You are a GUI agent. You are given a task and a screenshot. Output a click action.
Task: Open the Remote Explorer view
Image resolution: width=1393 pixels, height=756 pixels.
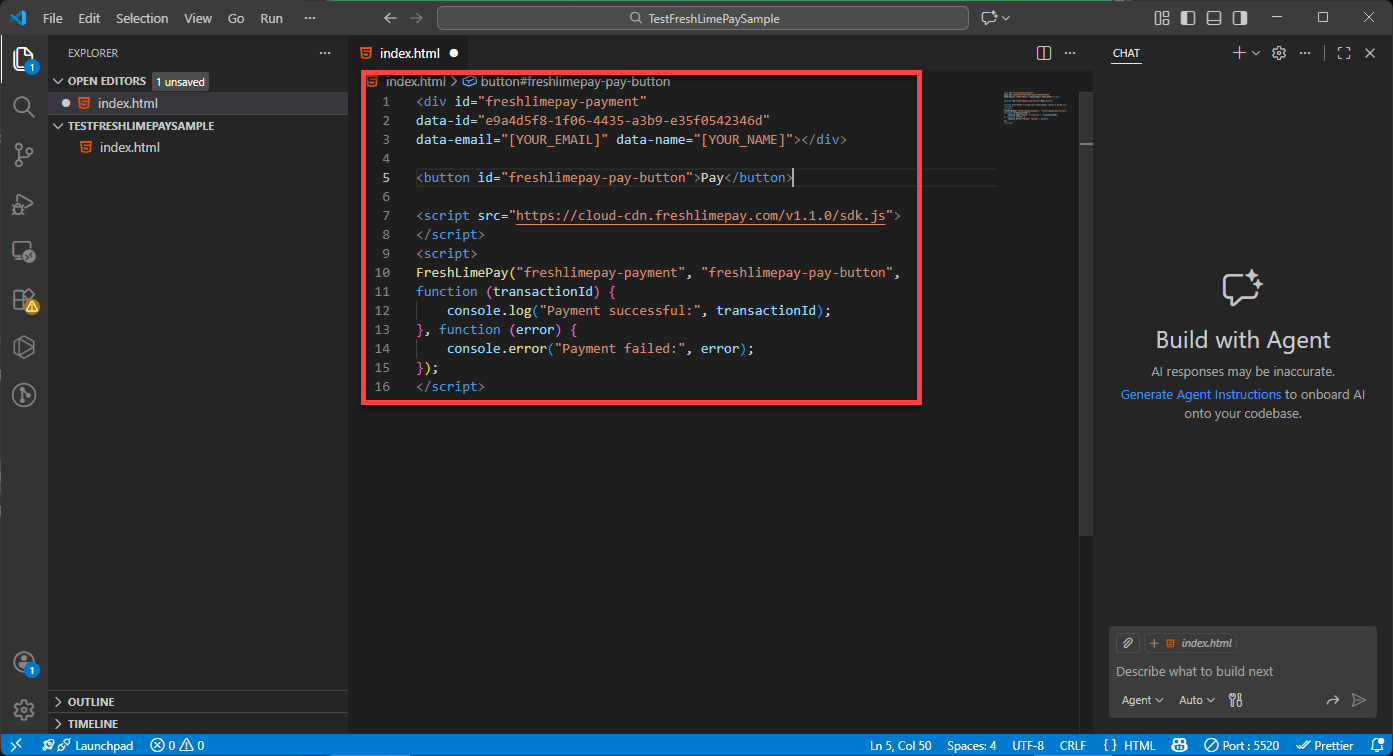click(x=23, y=251)
